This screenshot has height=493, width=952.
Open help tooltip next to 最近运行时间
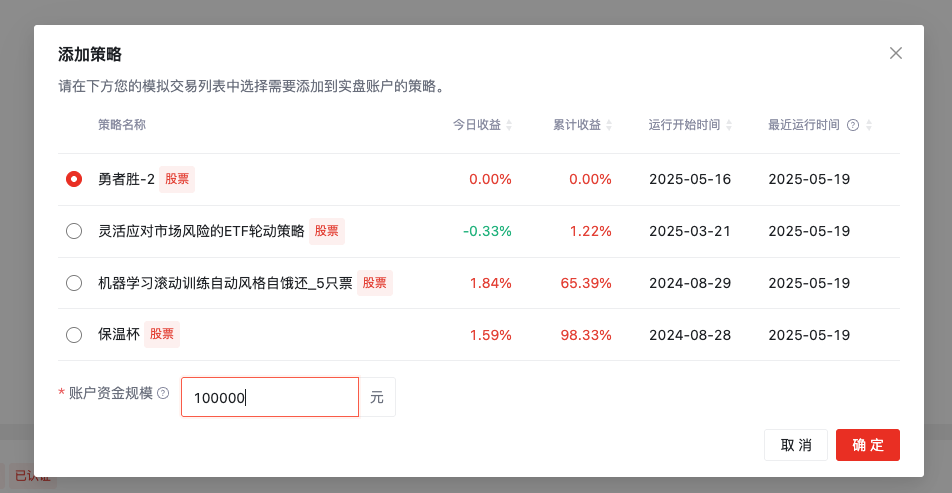pyautogui.click(x=853, y=126)
